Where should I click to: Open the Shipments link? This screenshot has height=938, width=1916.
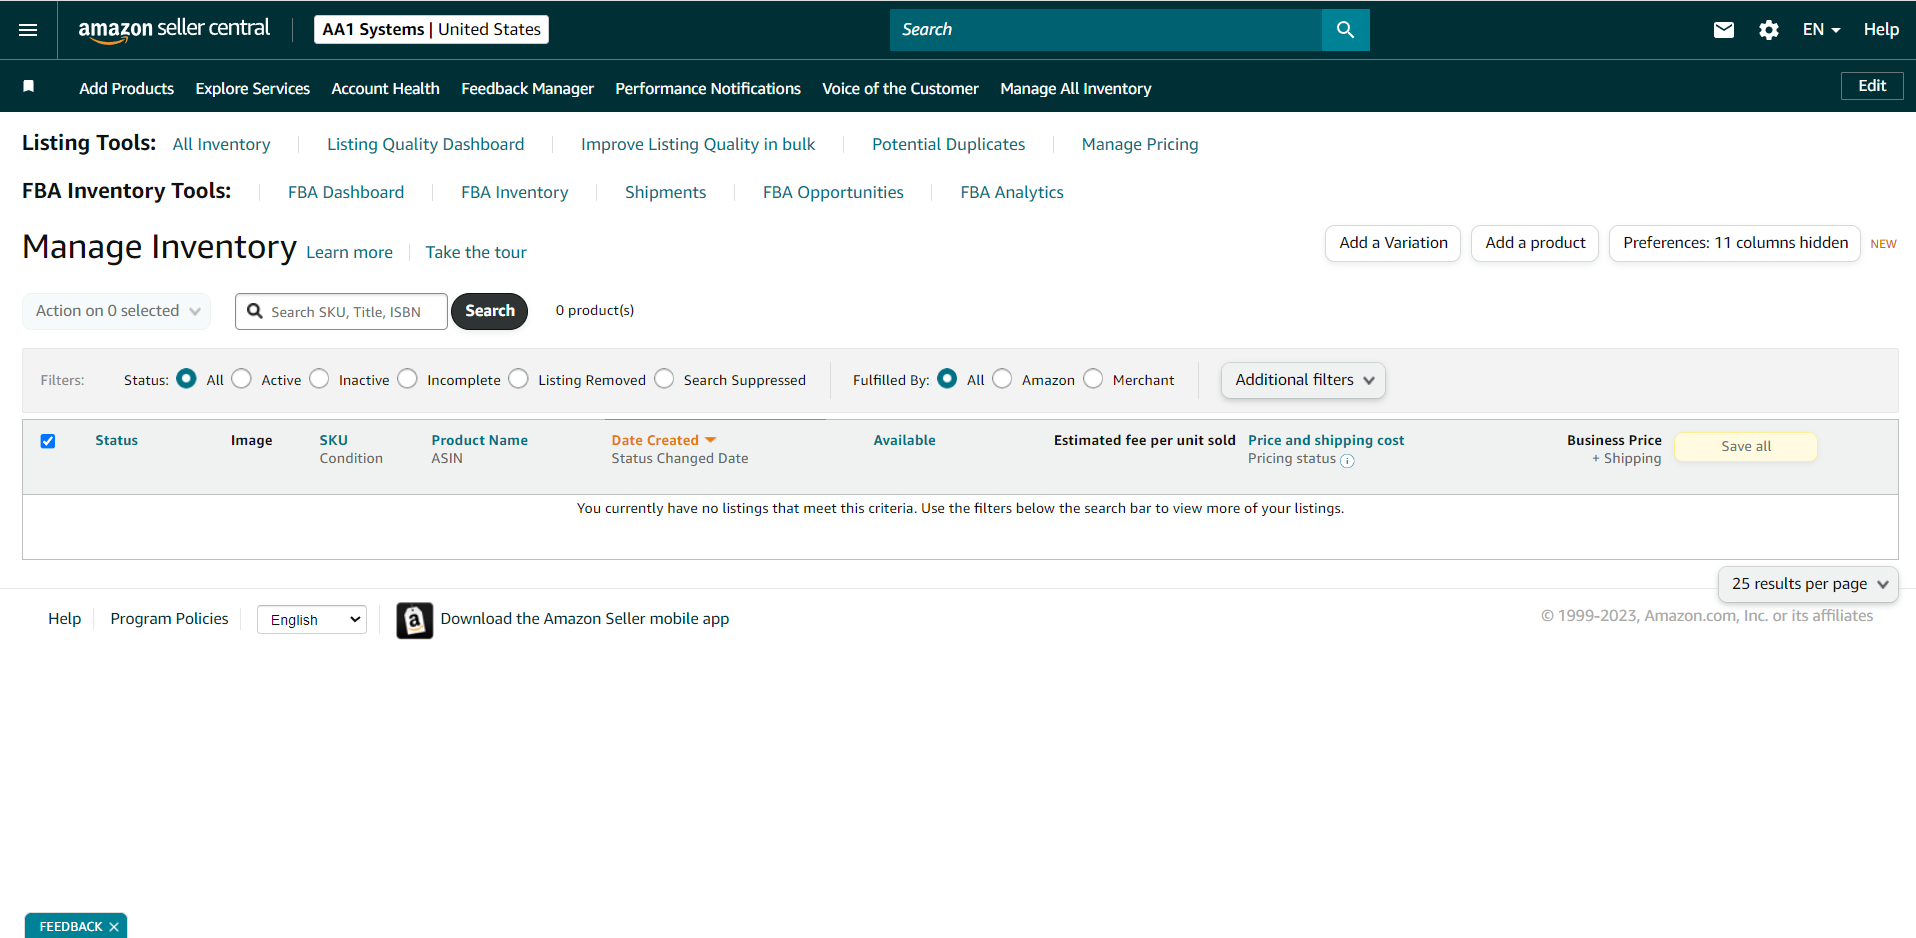(666, 192)
